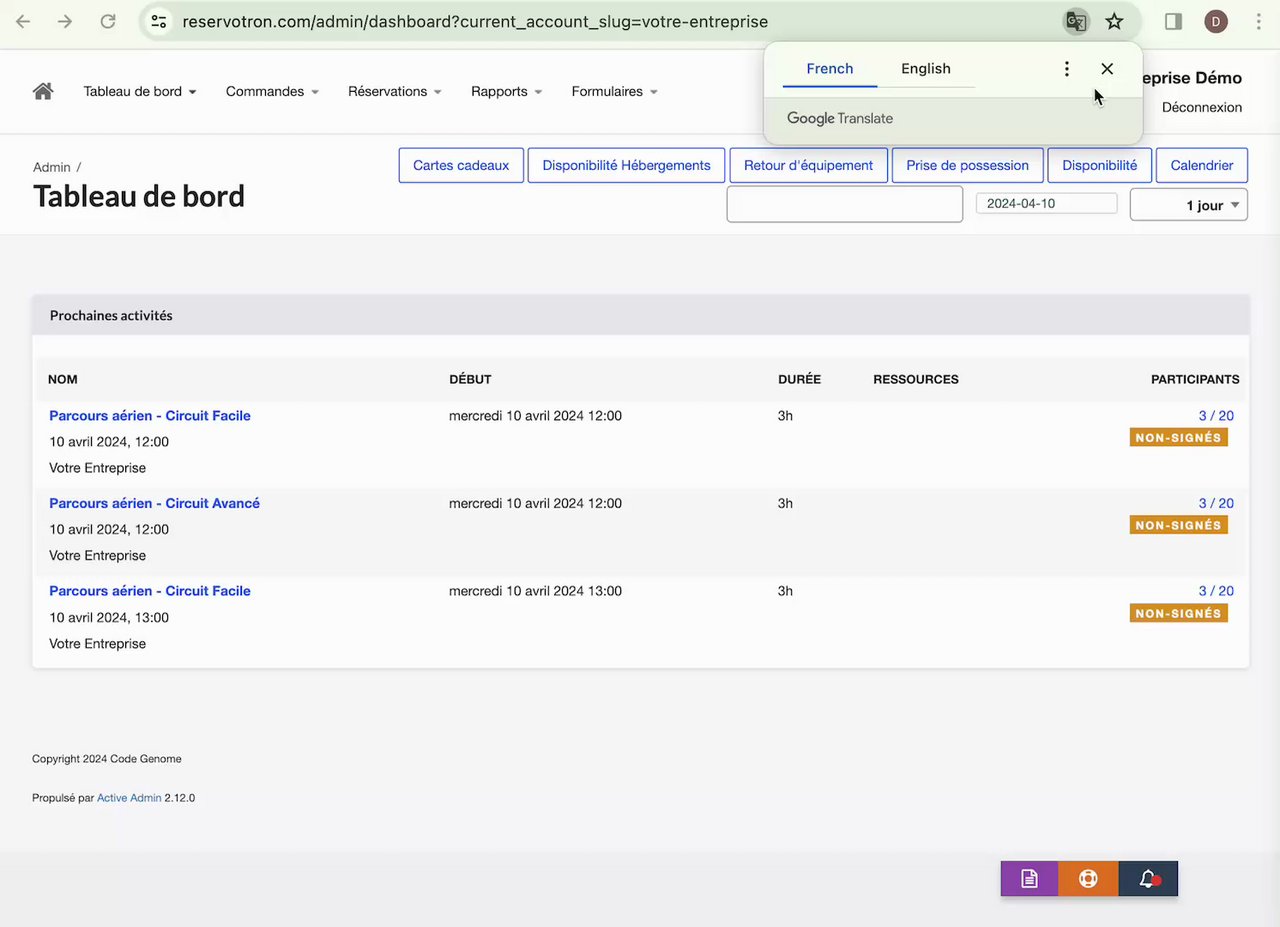Viewport: 1280px width, 927px height.
Task: Open the Commandes dropdown menu
Action: (x=272, y=91)
